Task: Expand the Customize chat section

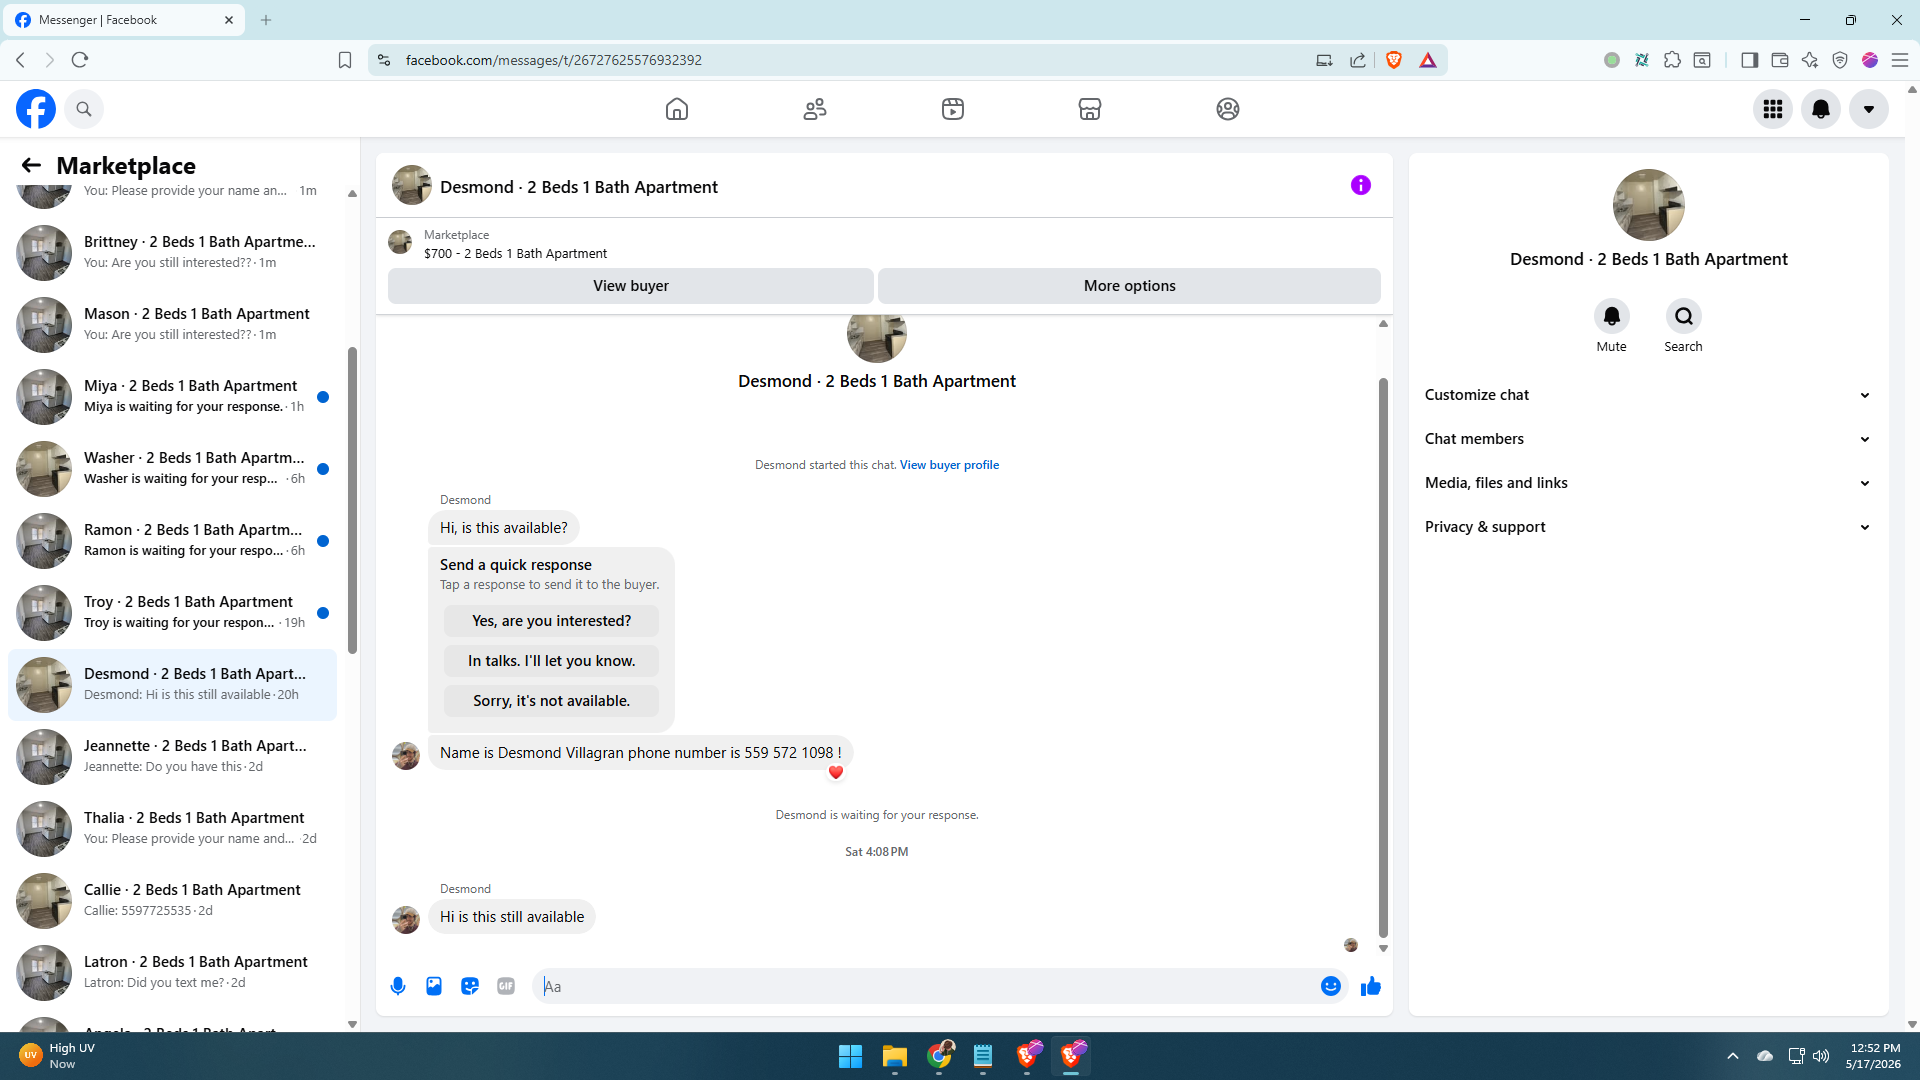Action: [x=1648, y=395]
